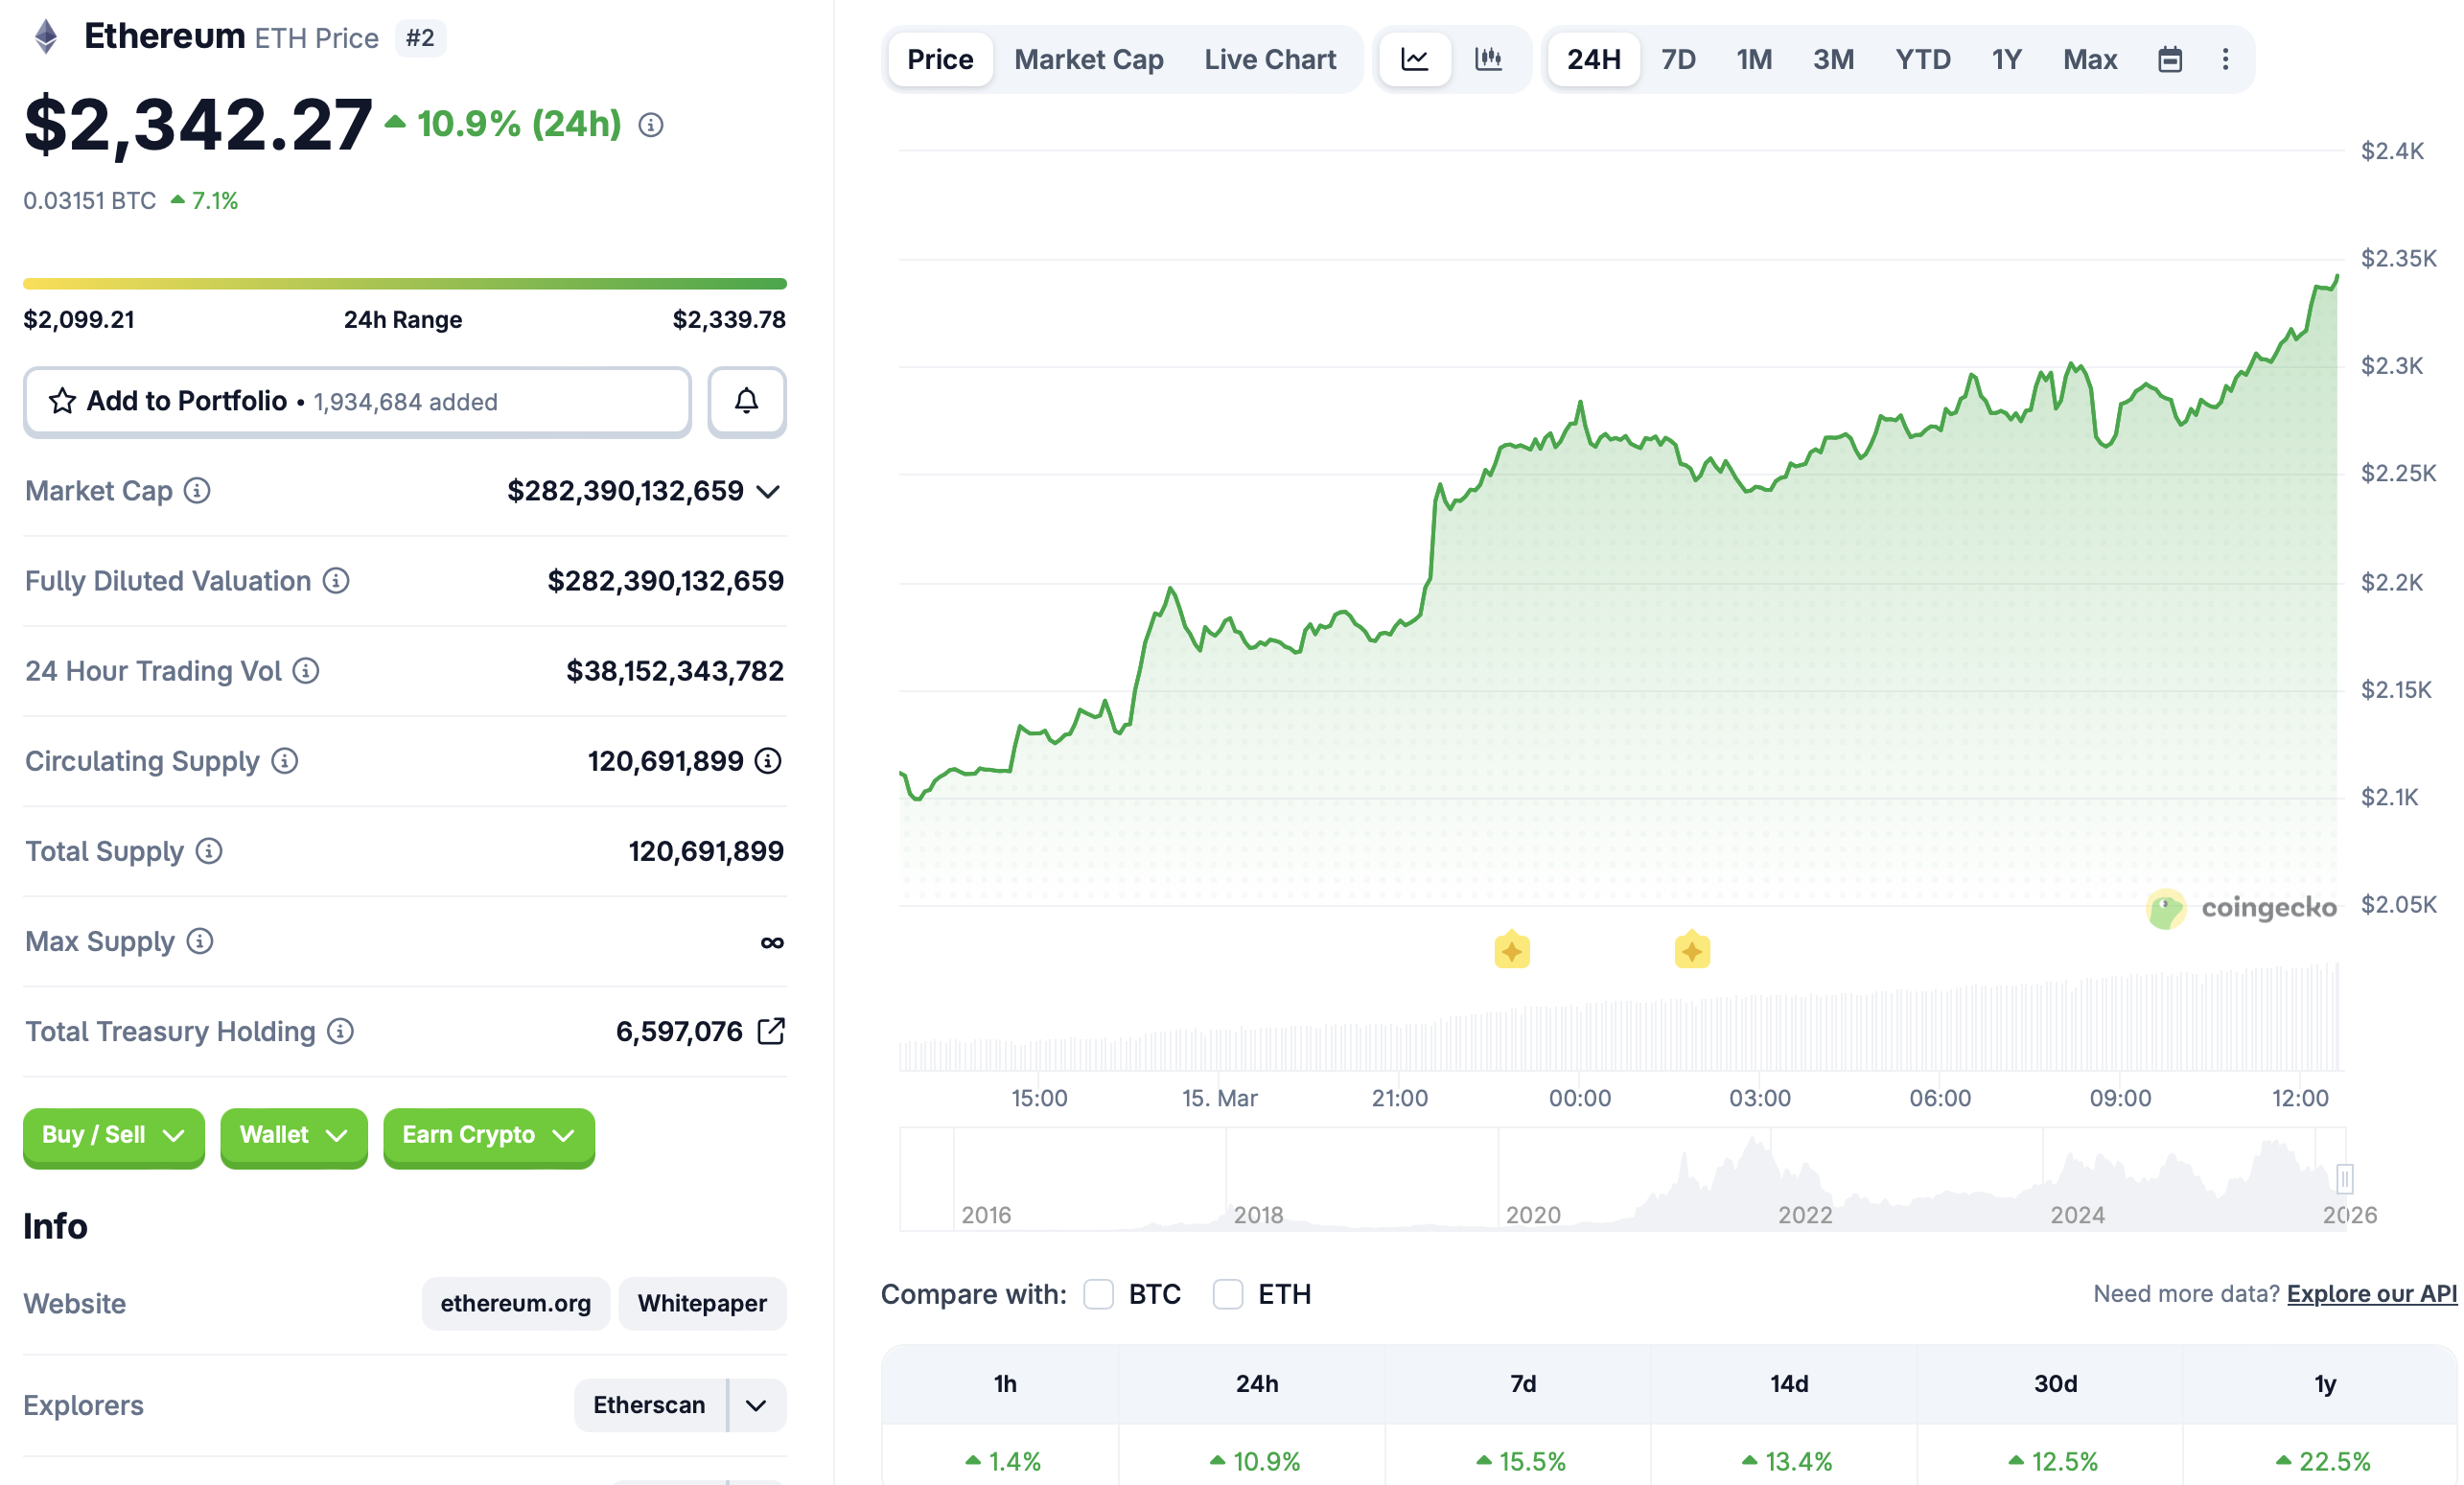Open the calendar date range picker
Image resolution: width=2464 pixels, height=1485 pixels.
point(2169,60)
